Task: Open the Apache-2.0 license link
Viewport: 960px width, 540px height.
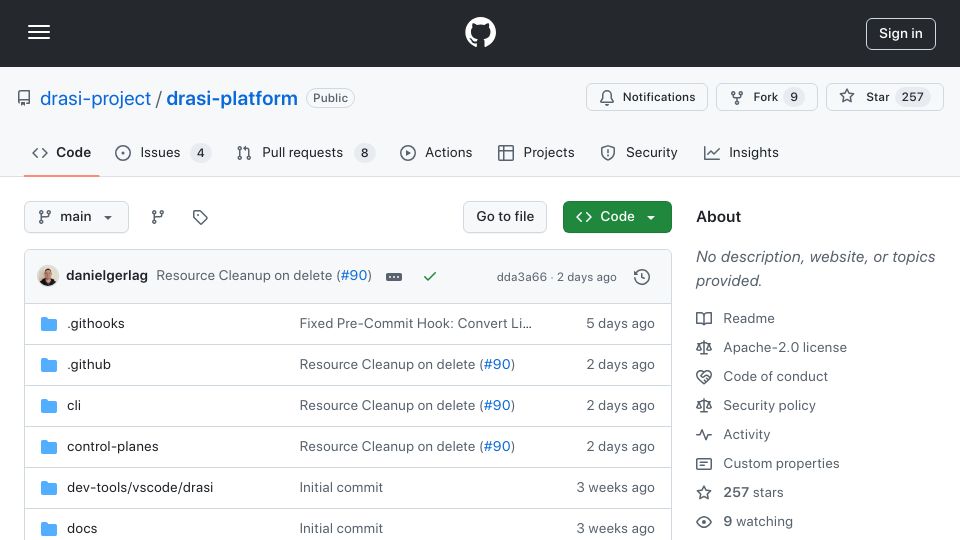Action: tap(785, 347)
